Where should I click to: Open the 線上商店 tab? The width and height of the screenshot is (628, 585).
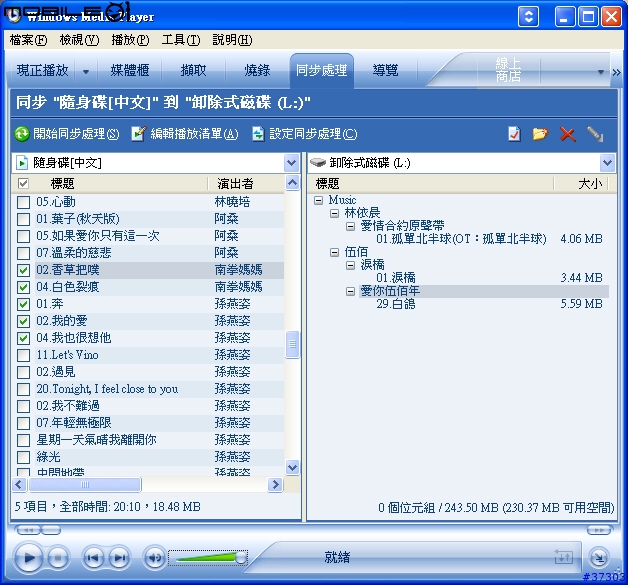click(x=508, y=70)
